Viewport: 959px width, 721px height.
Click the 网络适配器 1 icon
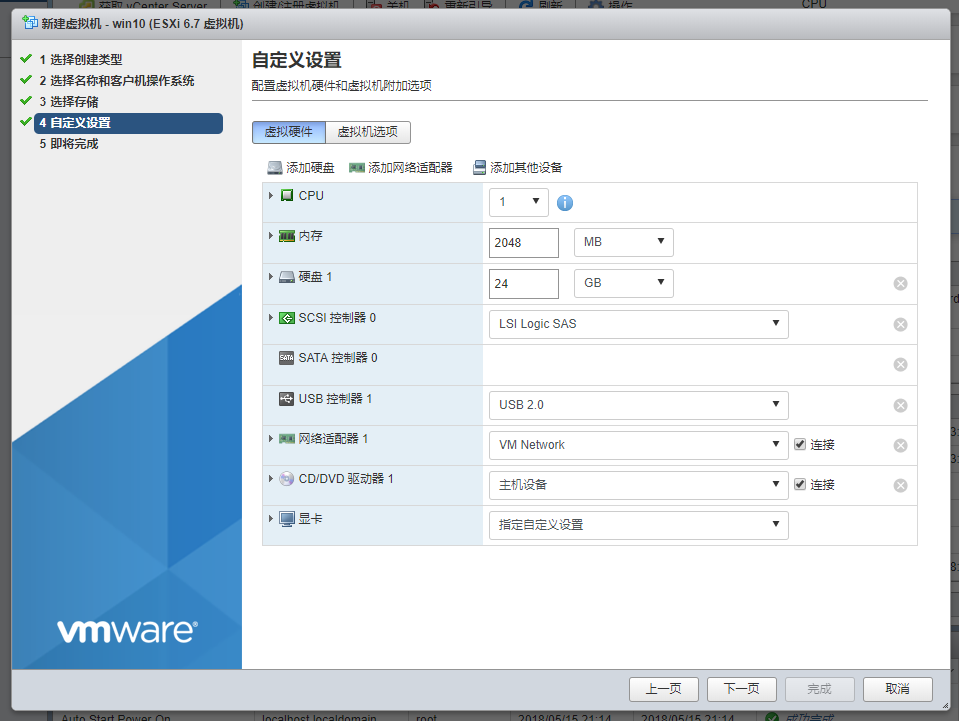pyautogui.click(x=287, y=439)
